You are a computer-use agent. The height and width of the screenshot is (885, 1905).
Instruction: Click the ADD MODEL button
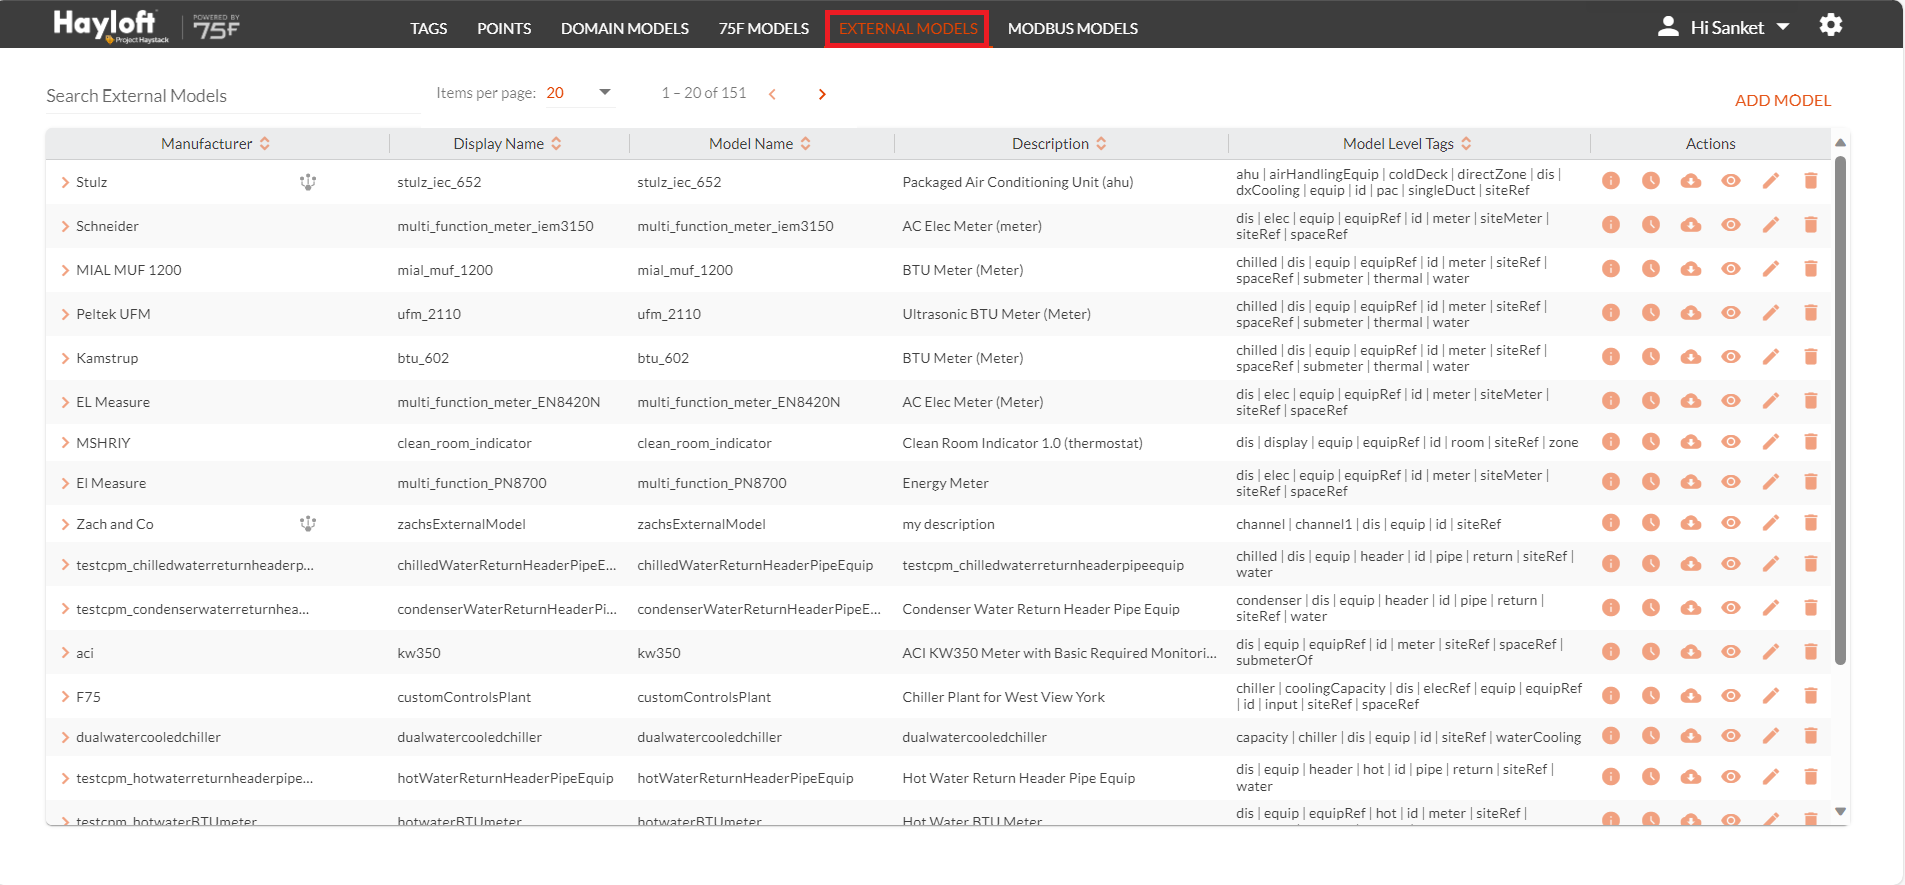1783,100
